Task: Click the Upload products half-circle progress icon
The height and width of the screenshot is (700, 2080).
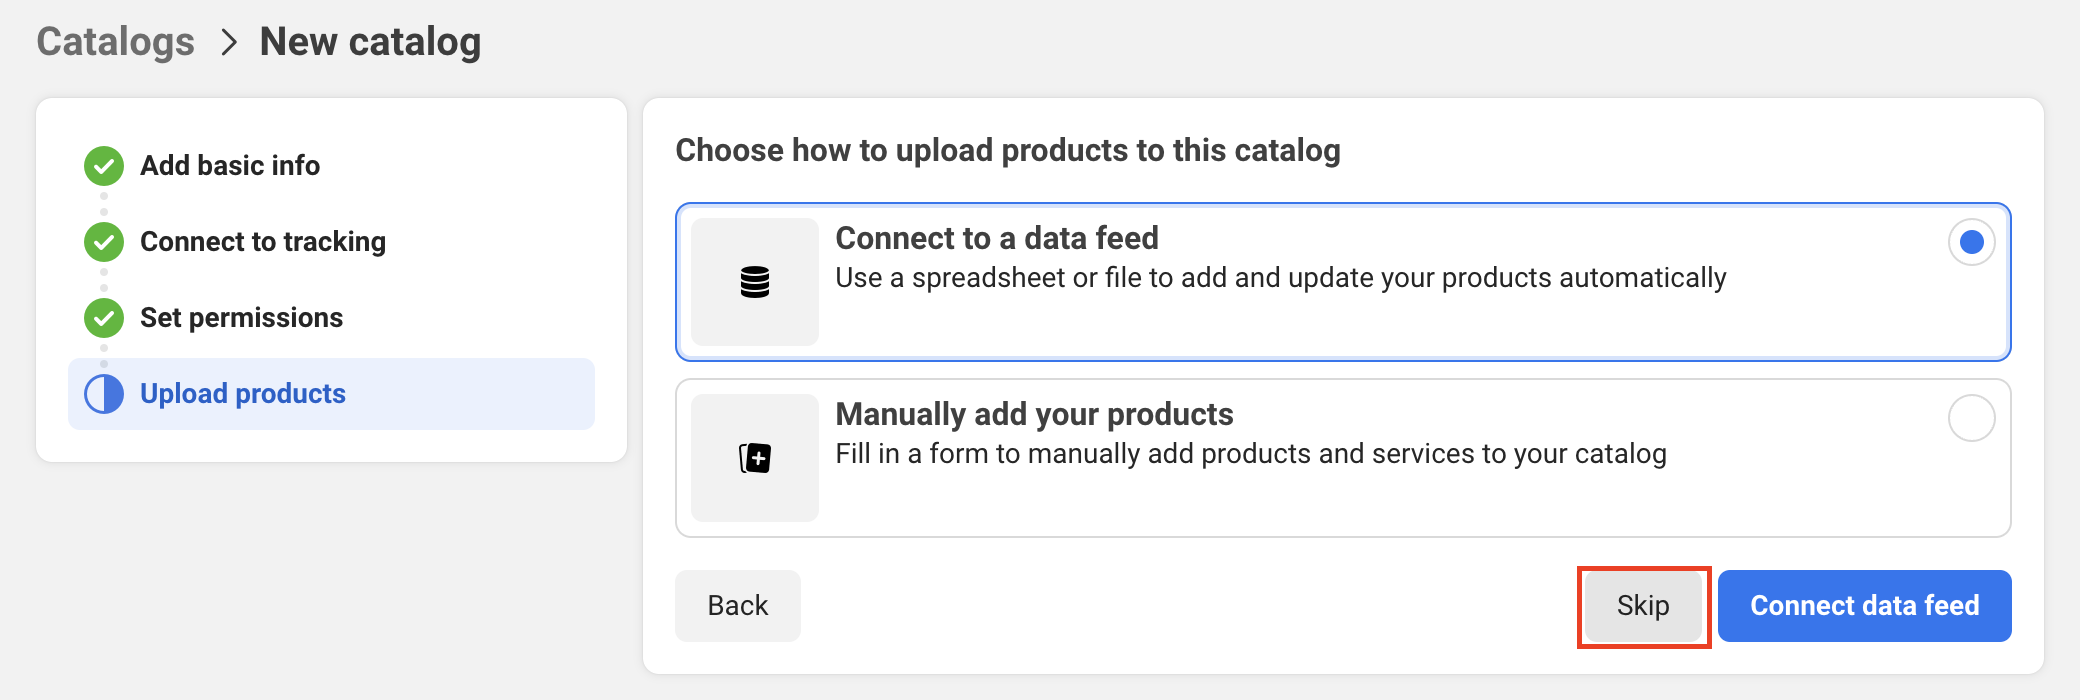Action: pos(104,394)
